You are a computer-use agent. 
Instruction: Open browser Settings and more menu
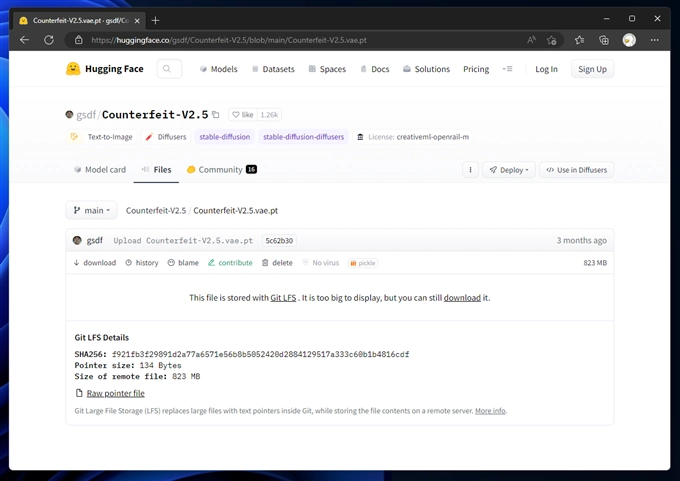(654, 40)
